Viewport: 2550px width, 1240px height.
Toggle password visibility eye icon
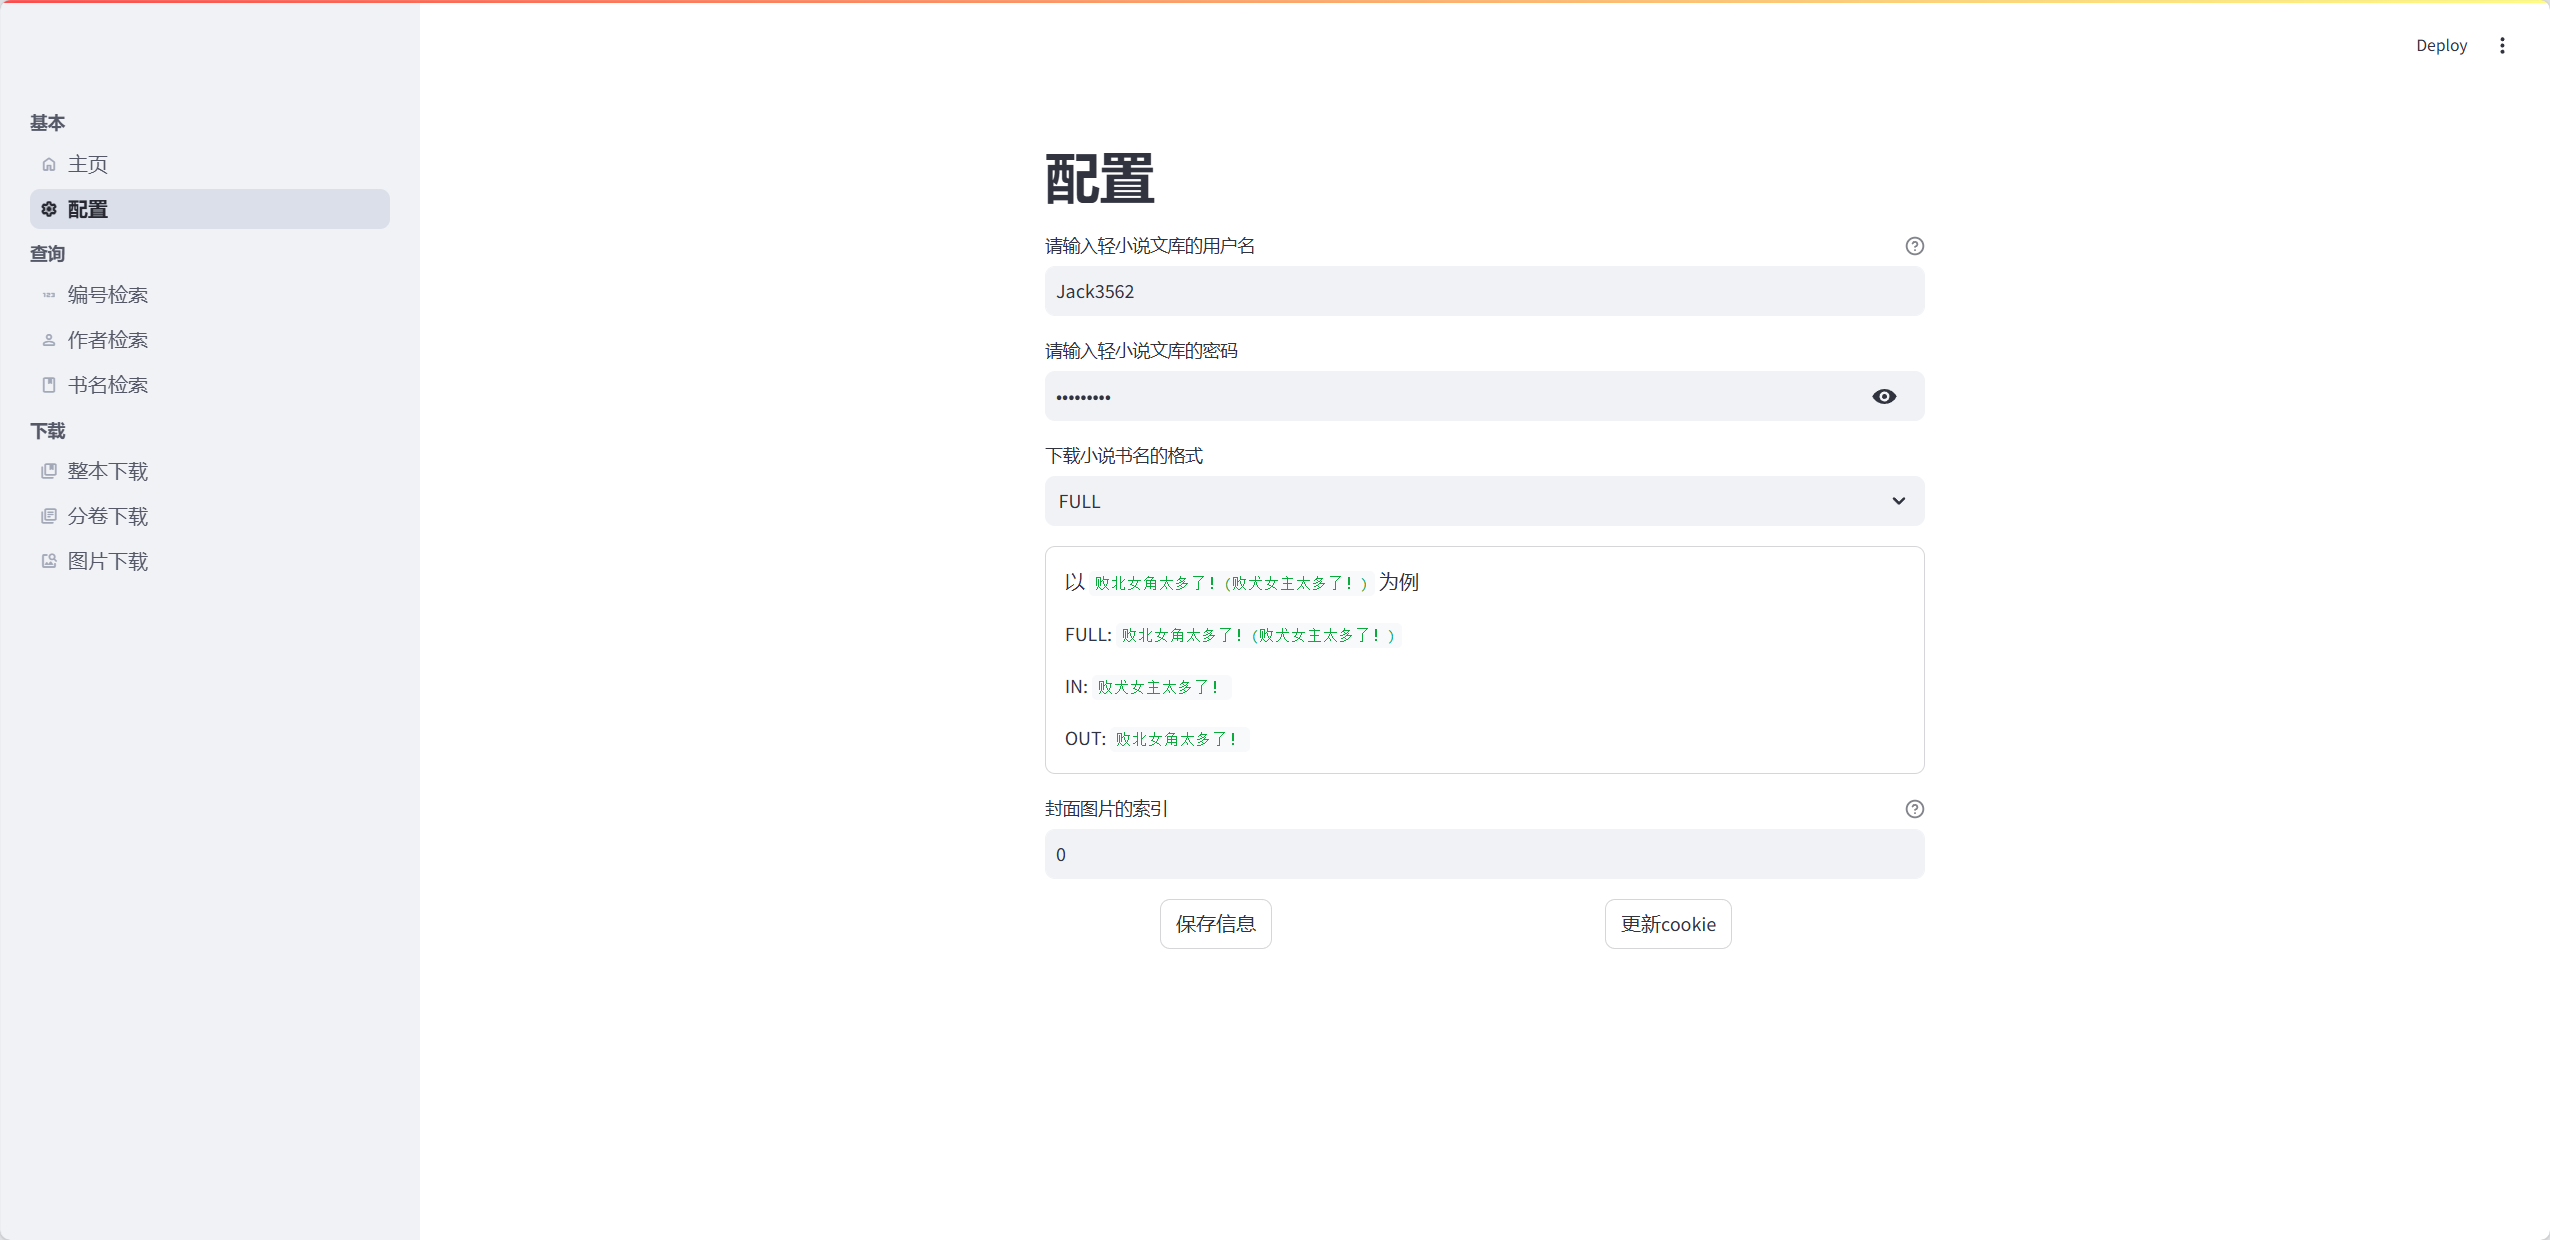[1884, 397]
